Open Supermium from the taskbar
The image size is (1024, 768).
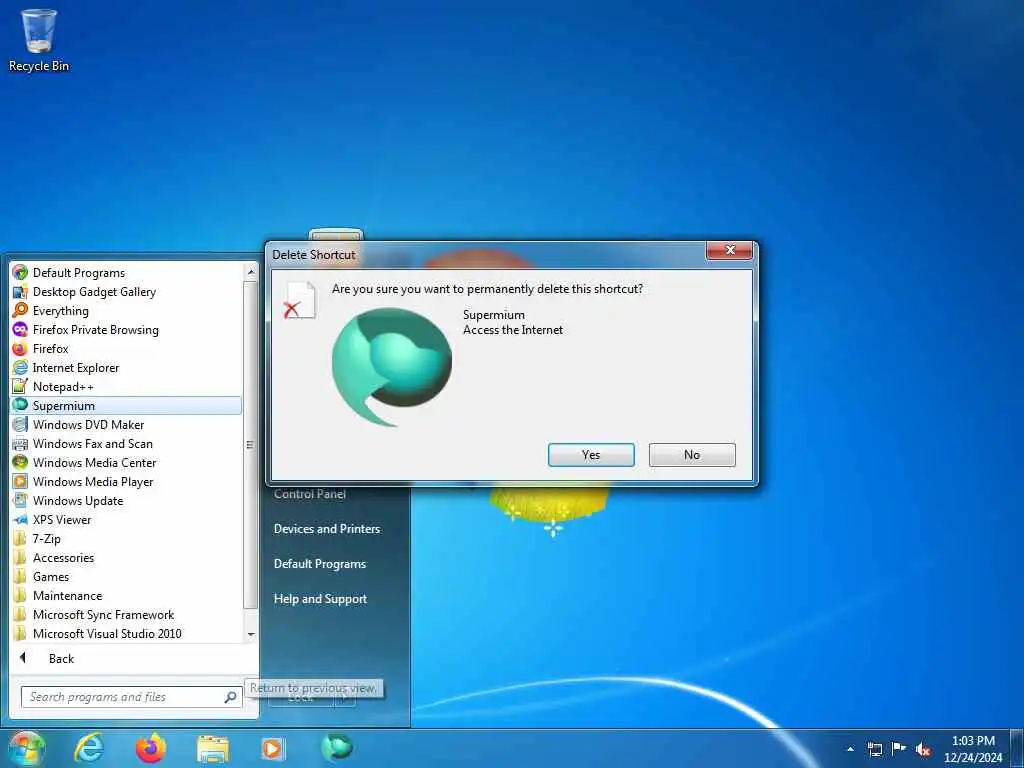337,748
